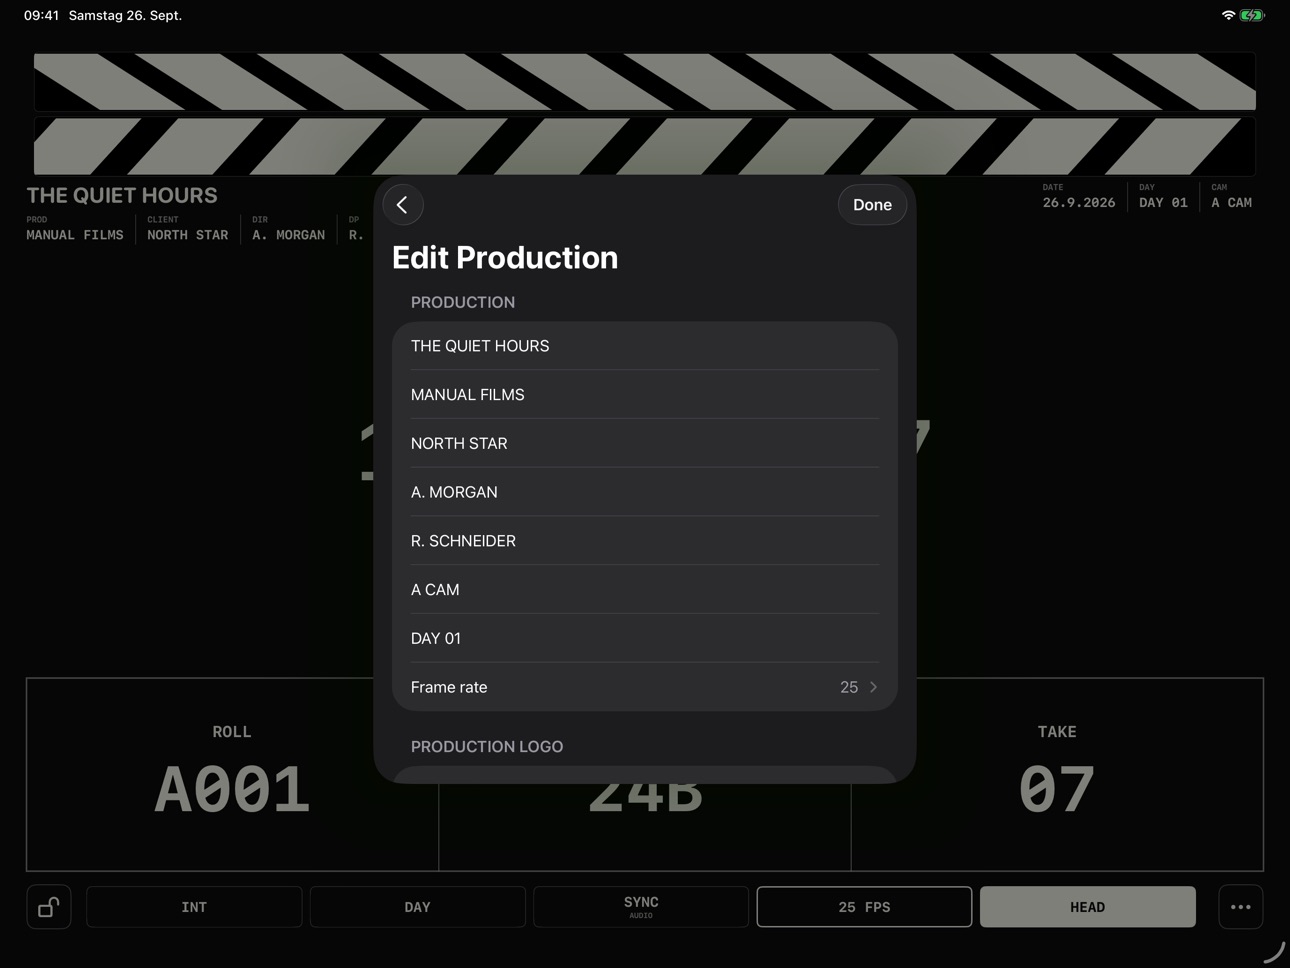Image resolution: width=1290 pixels, height=968 pixels.
Task: Edit the A. MORGAN director field
Action: pos(645,492)
